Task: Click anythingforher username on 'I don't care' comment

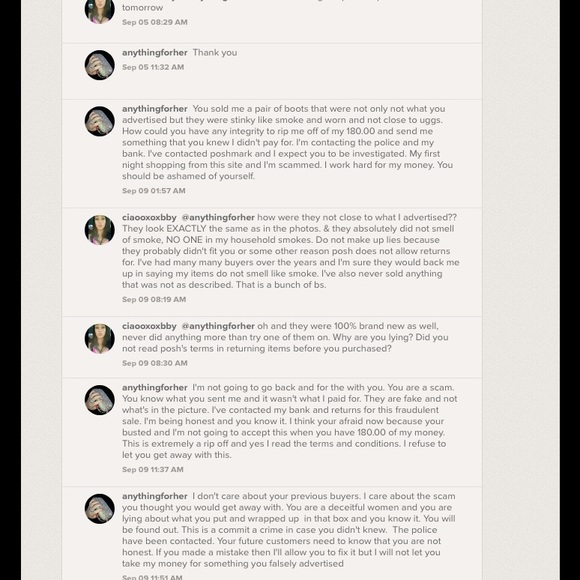Action: (155, 496)
